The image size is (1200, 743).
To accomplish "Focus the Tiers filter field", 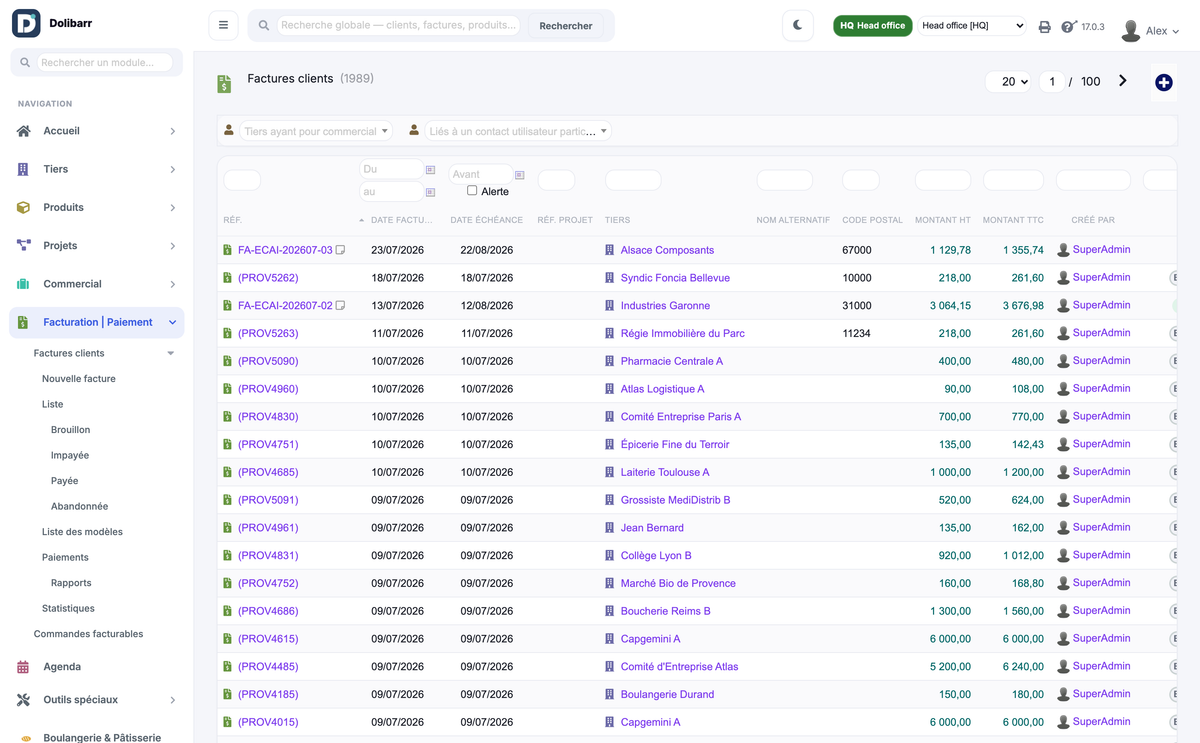I will 633,180.
